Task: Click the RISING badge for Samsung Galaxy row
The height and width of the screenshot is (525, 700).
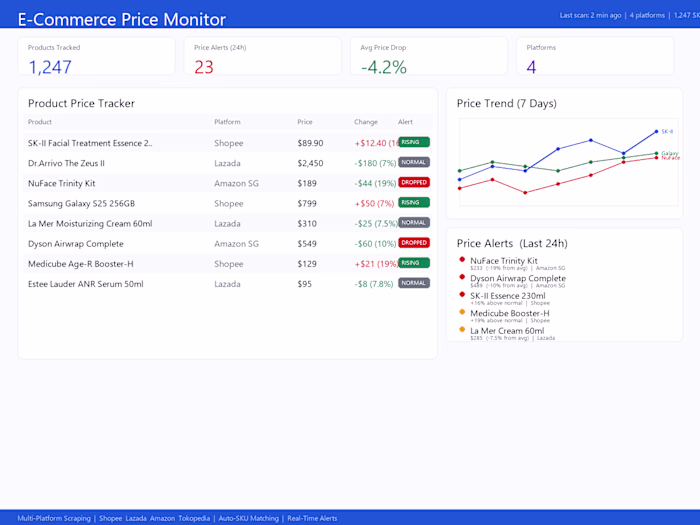Action: tap(414, 202)
